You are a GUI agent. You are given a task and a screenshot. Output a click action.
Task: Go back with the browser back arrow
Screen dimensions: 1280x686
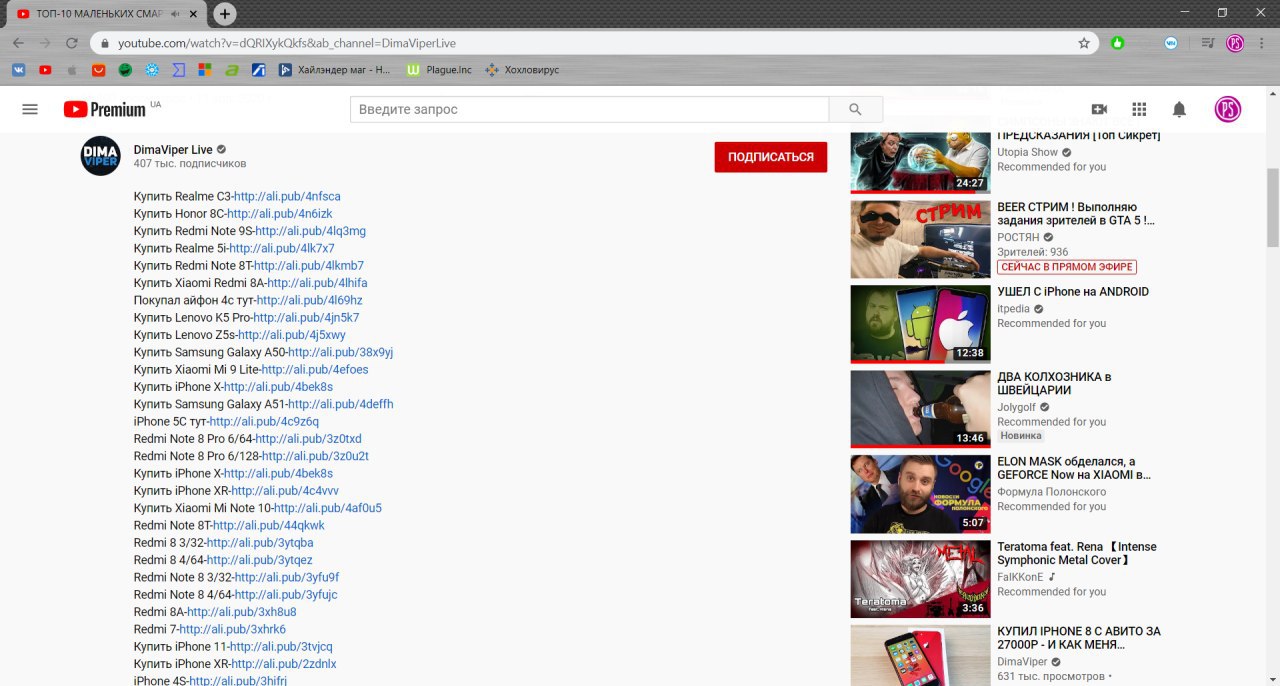pos(18,43)
